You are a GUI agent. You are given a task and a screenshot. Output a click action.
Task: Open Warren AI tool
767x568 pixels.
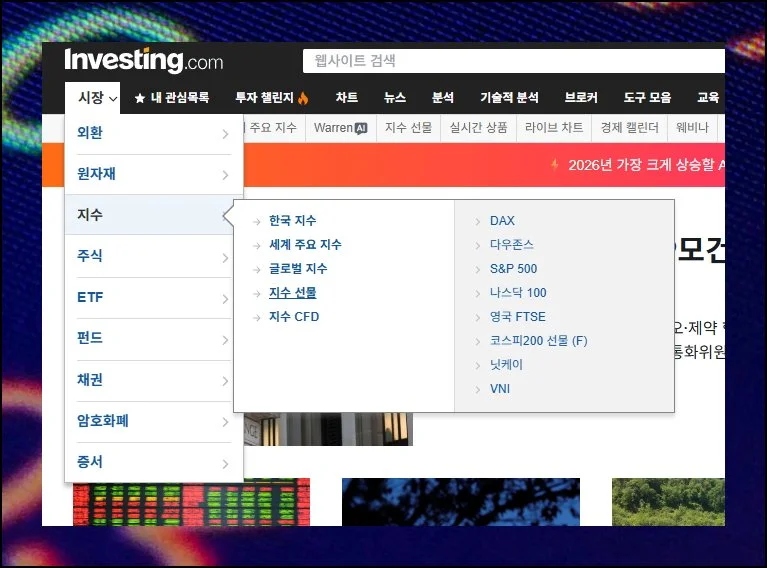340,128
